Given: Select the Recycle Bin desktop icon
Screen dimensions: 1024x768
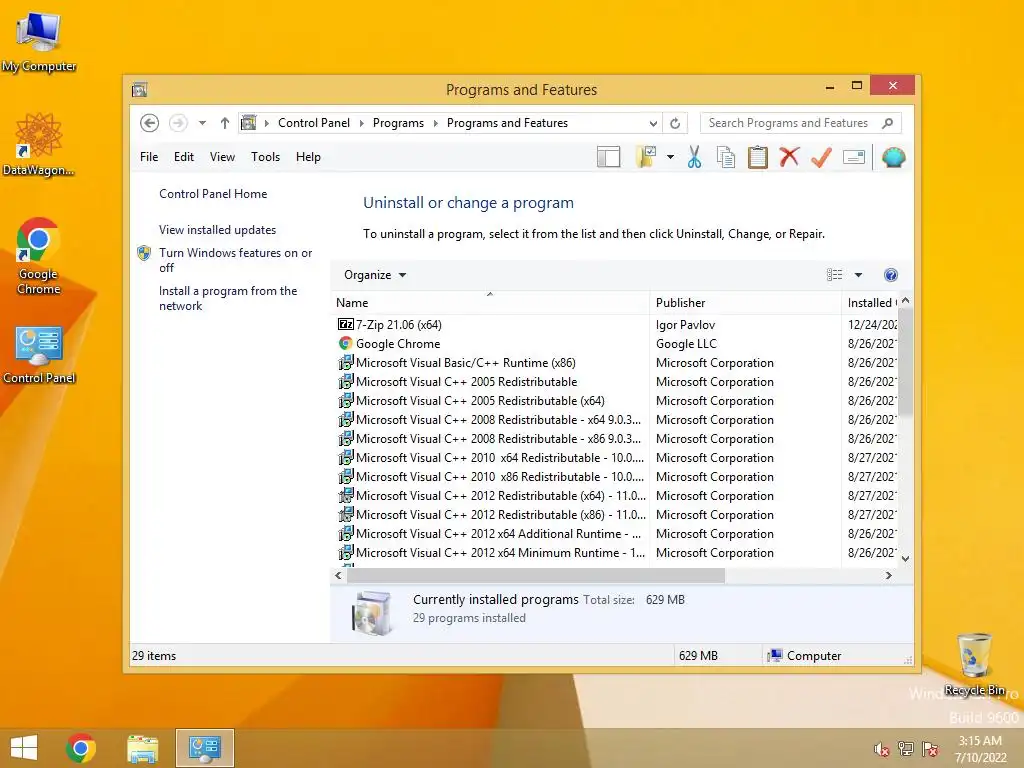Looking at the screenshot, I should [974, 664].
